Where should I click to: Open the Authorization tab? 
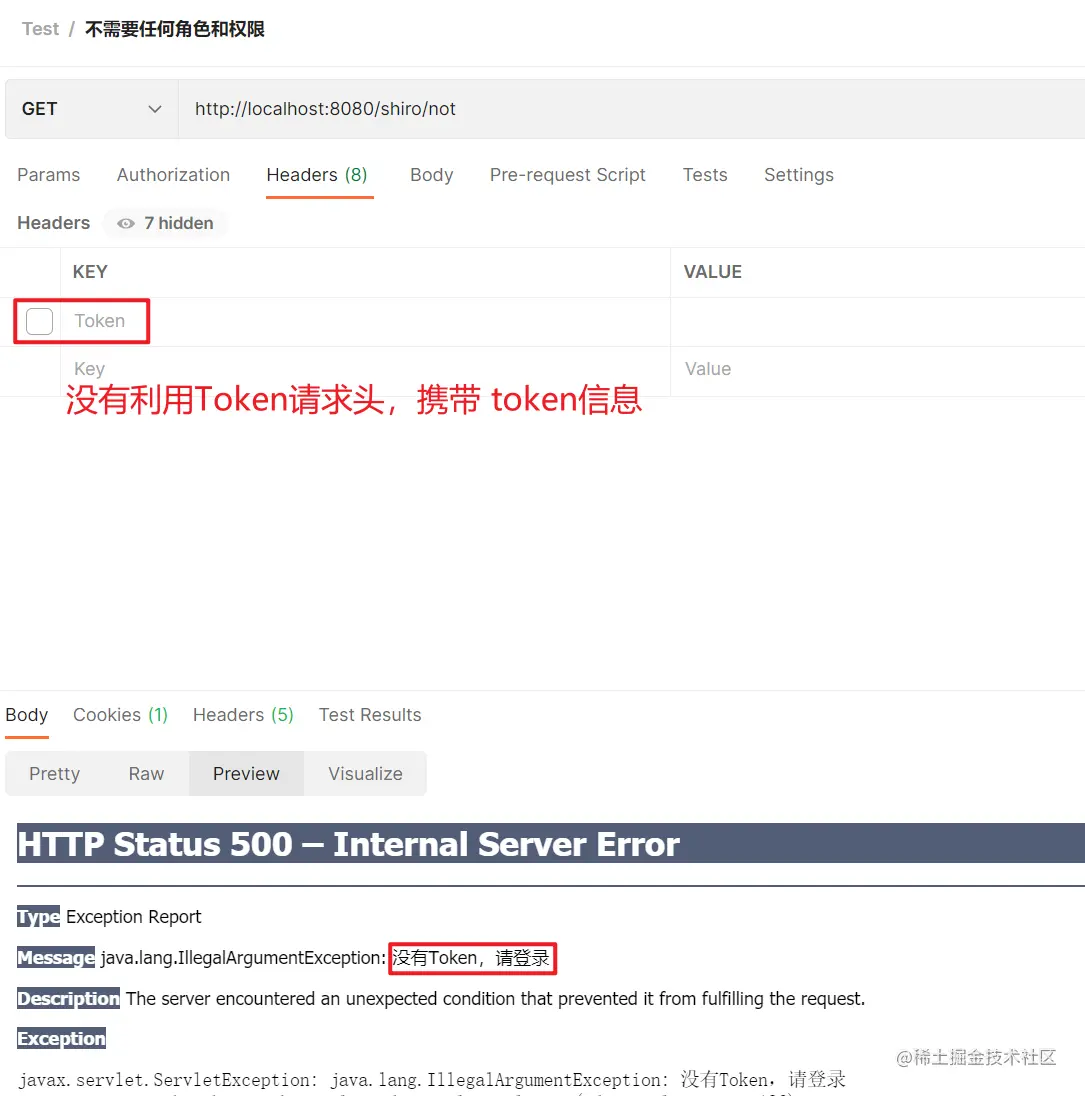click(173, 175)
